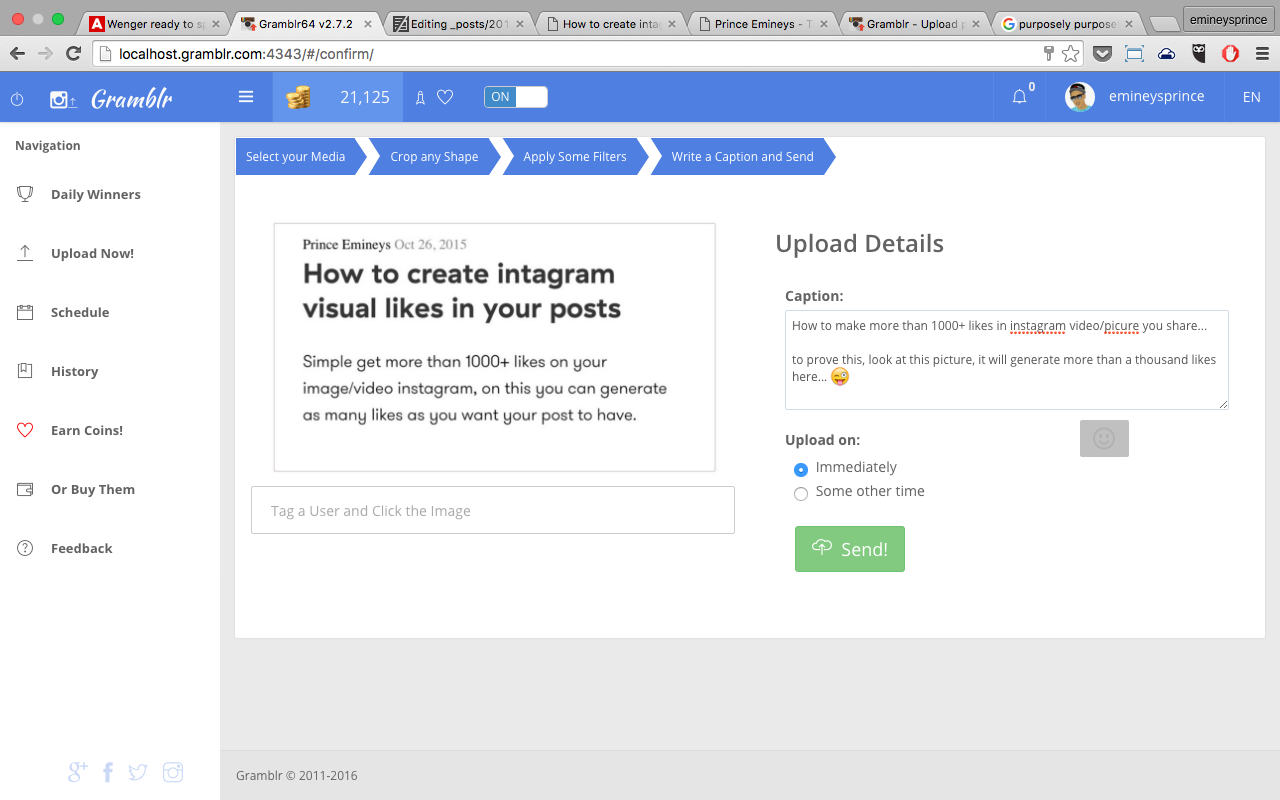This screenshot has width=1280, height=800.
Task: Click the Upload Now arrow icon
Action: coord(25,253)
